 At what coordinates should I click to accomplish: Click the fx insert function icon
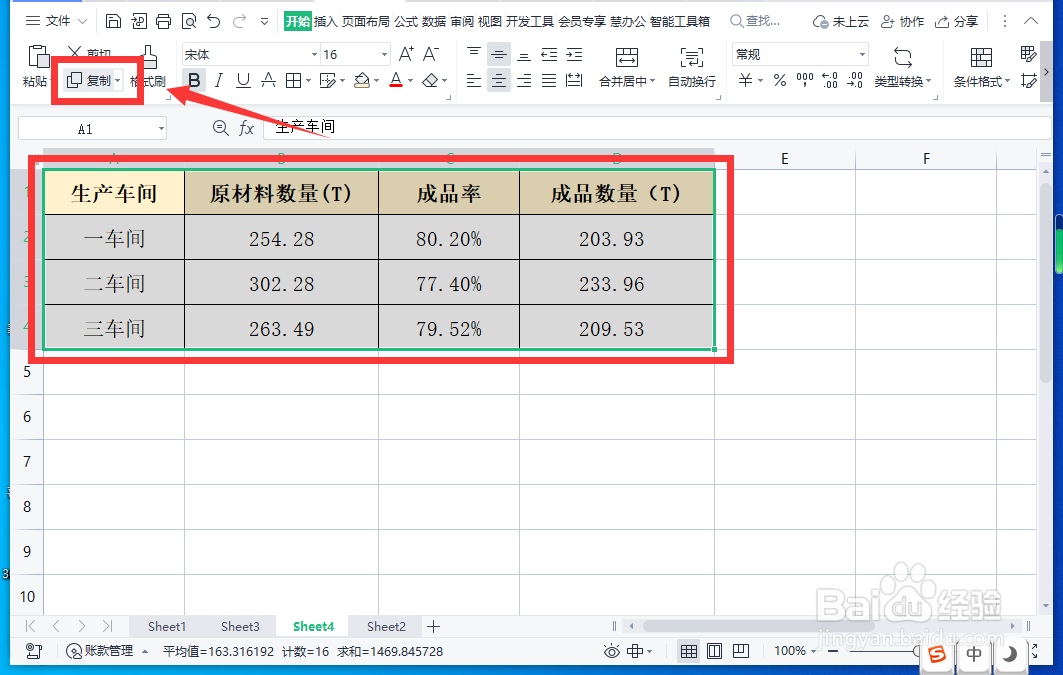click(246, 128)
